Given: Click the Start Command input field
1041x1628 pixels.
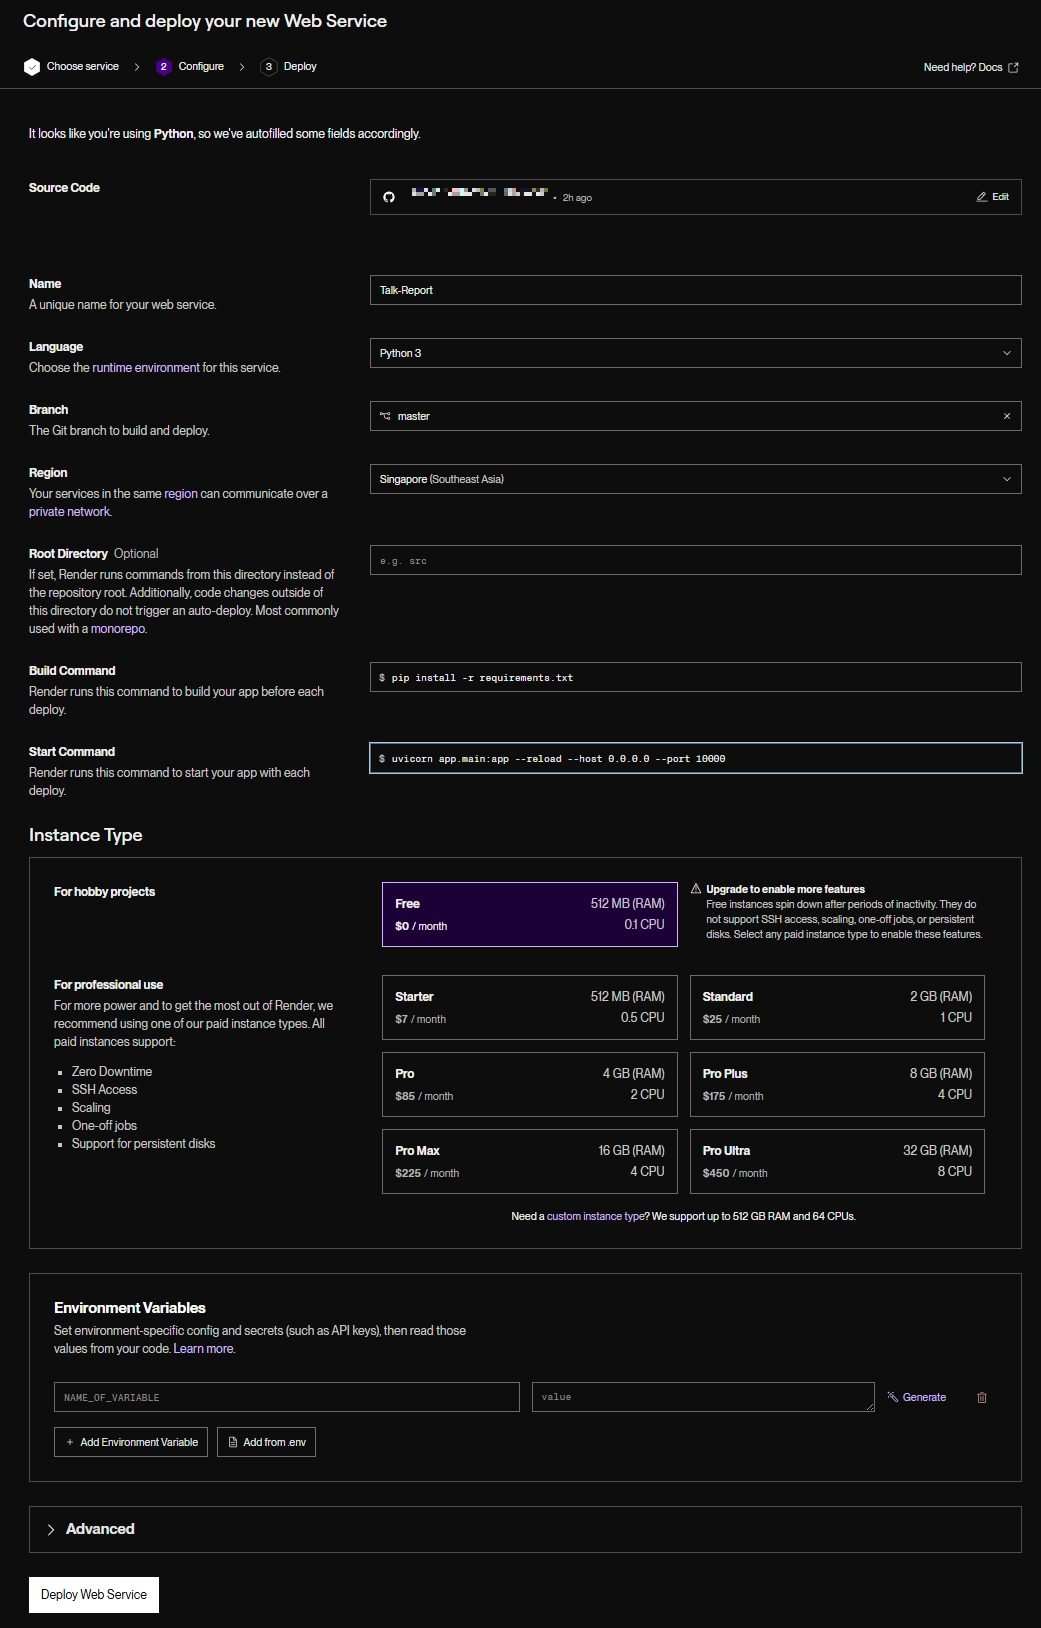Looking at the screenshot, I should click(x=695, y=758).
